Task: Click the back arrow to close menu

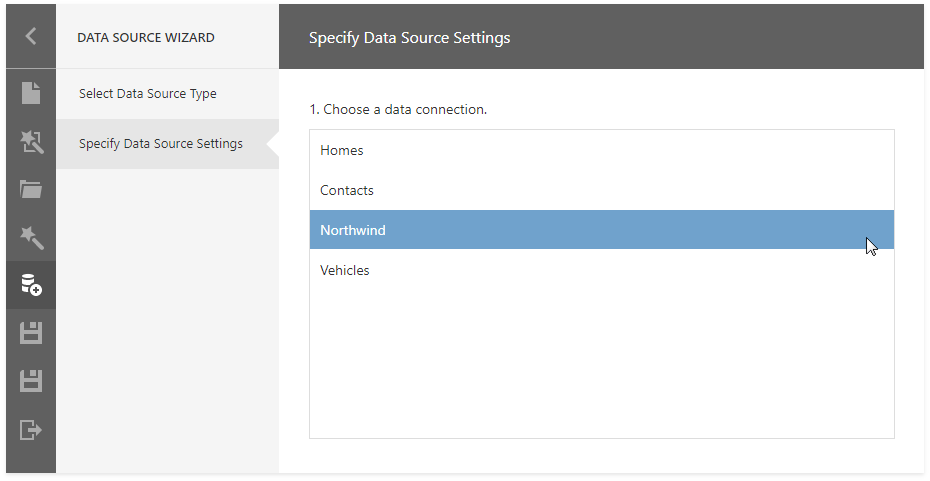Action: [x=31, y=36]
